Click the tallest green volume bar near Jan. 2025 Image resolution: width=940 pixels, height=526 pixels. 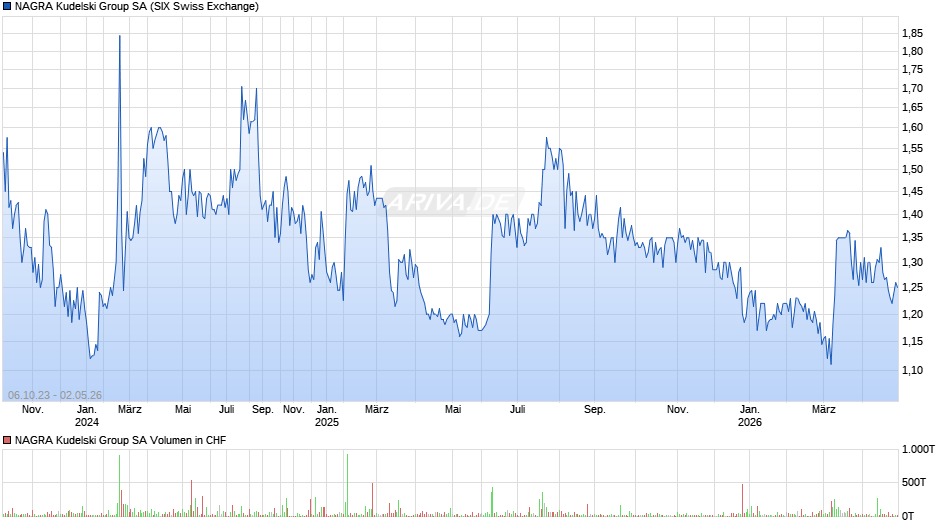[347, 485]
